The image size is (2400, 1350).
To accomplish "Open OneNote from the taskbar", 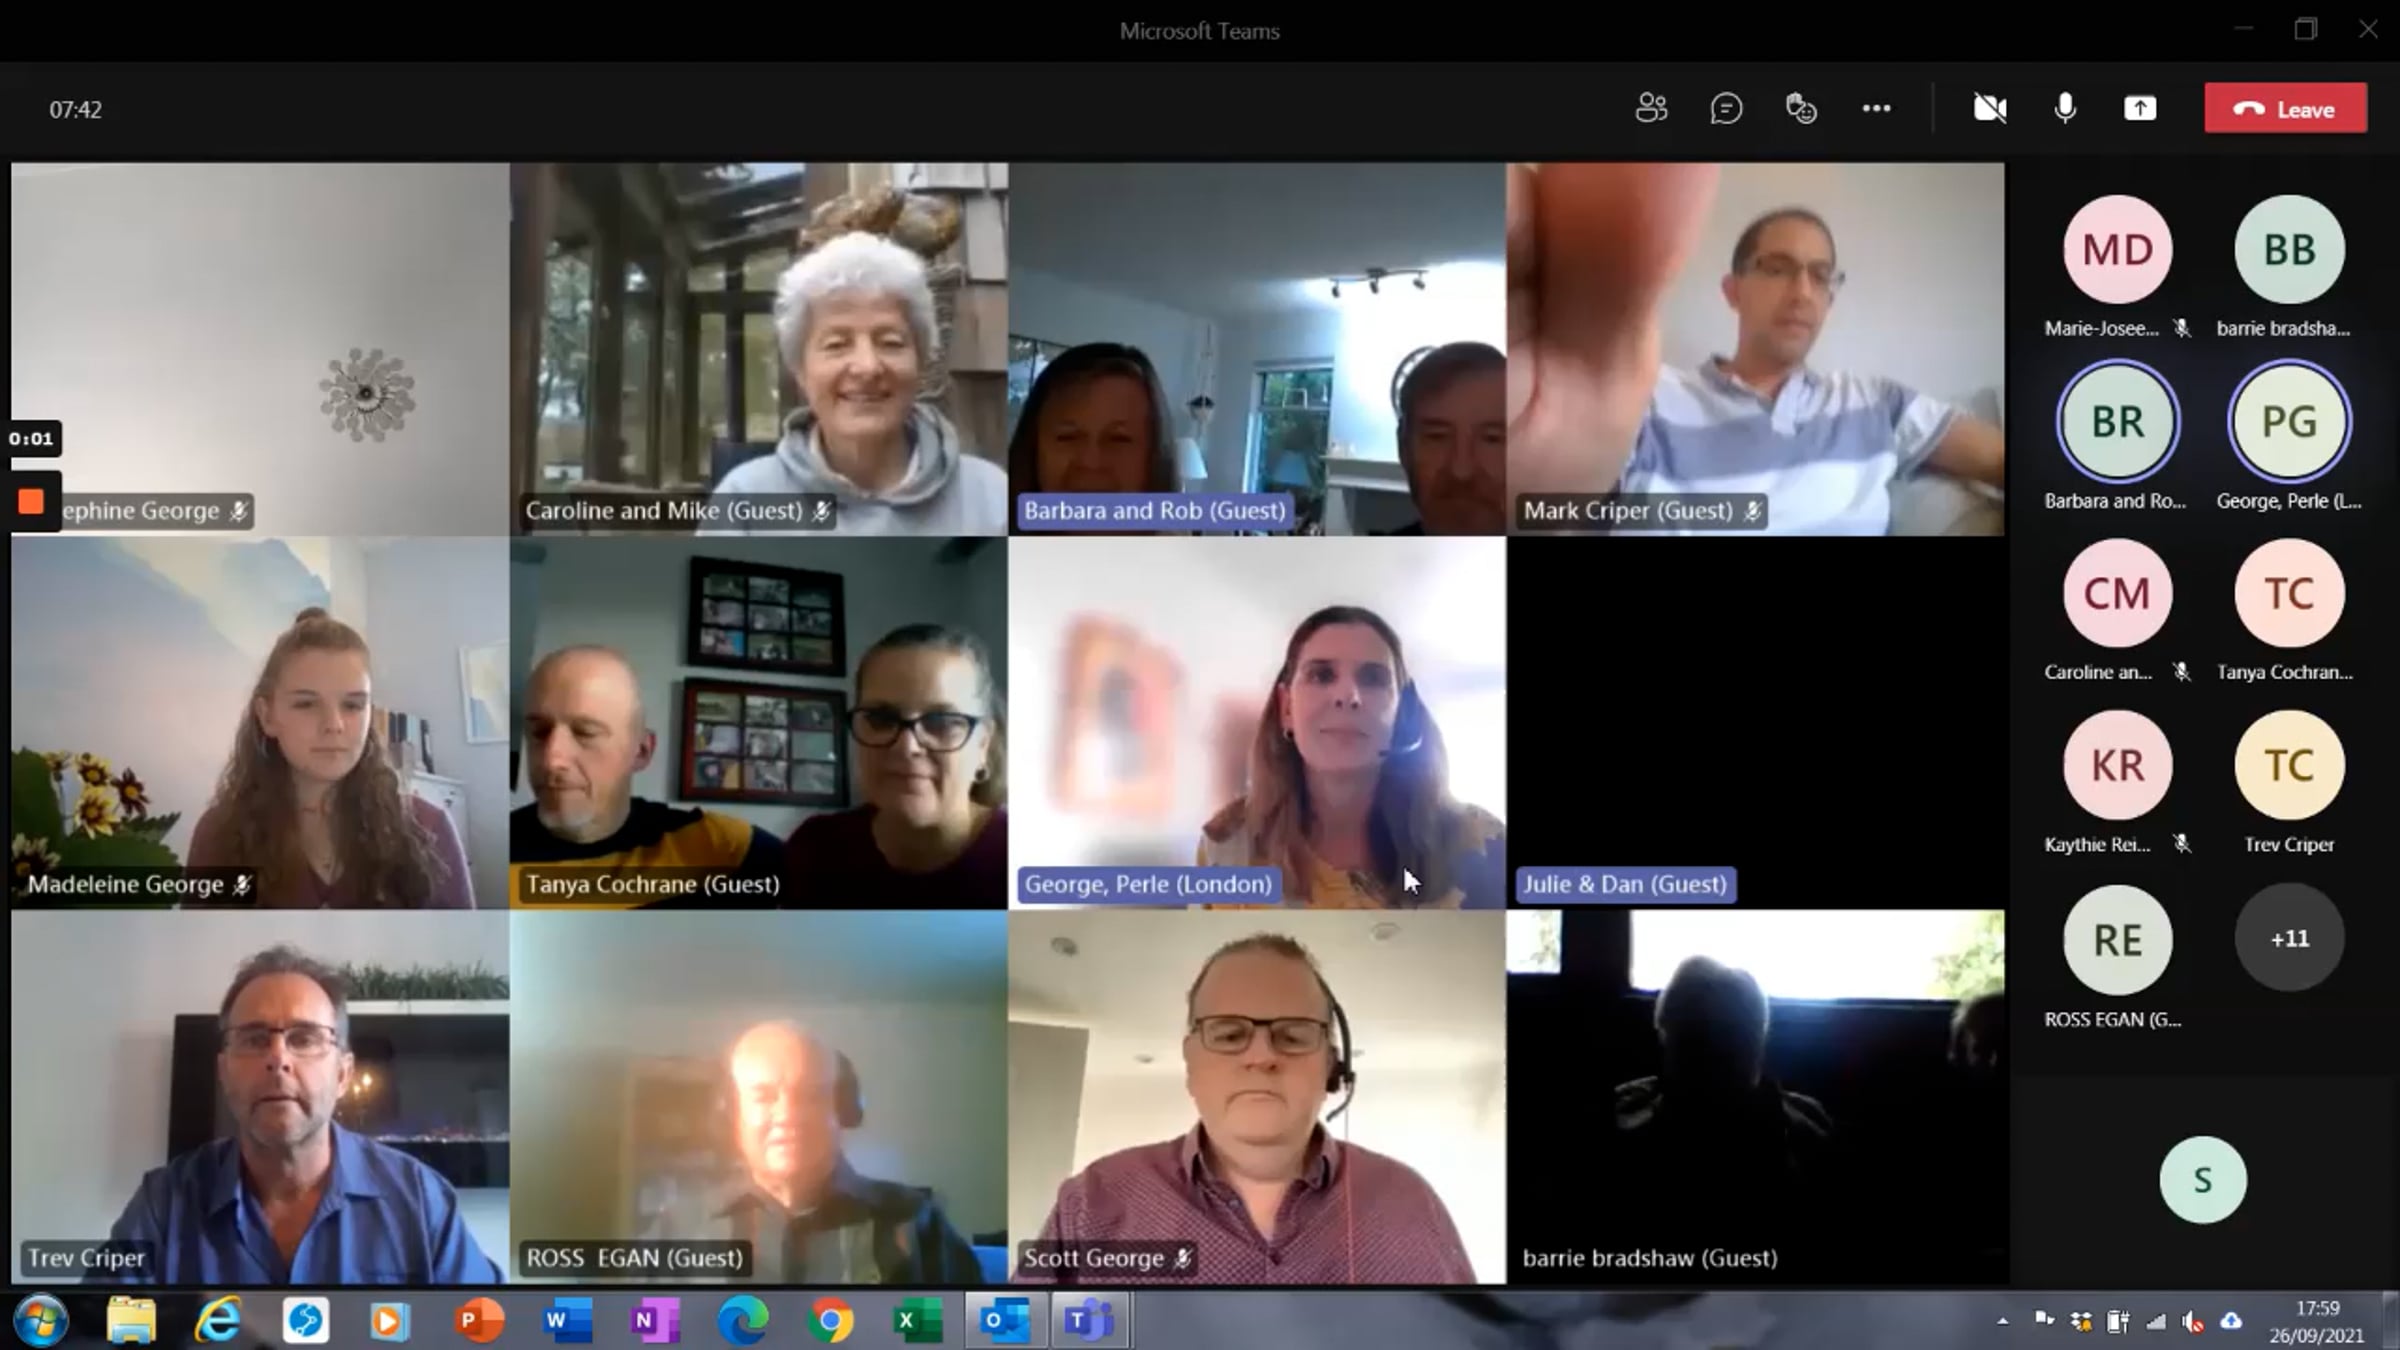I will 654,1321.
